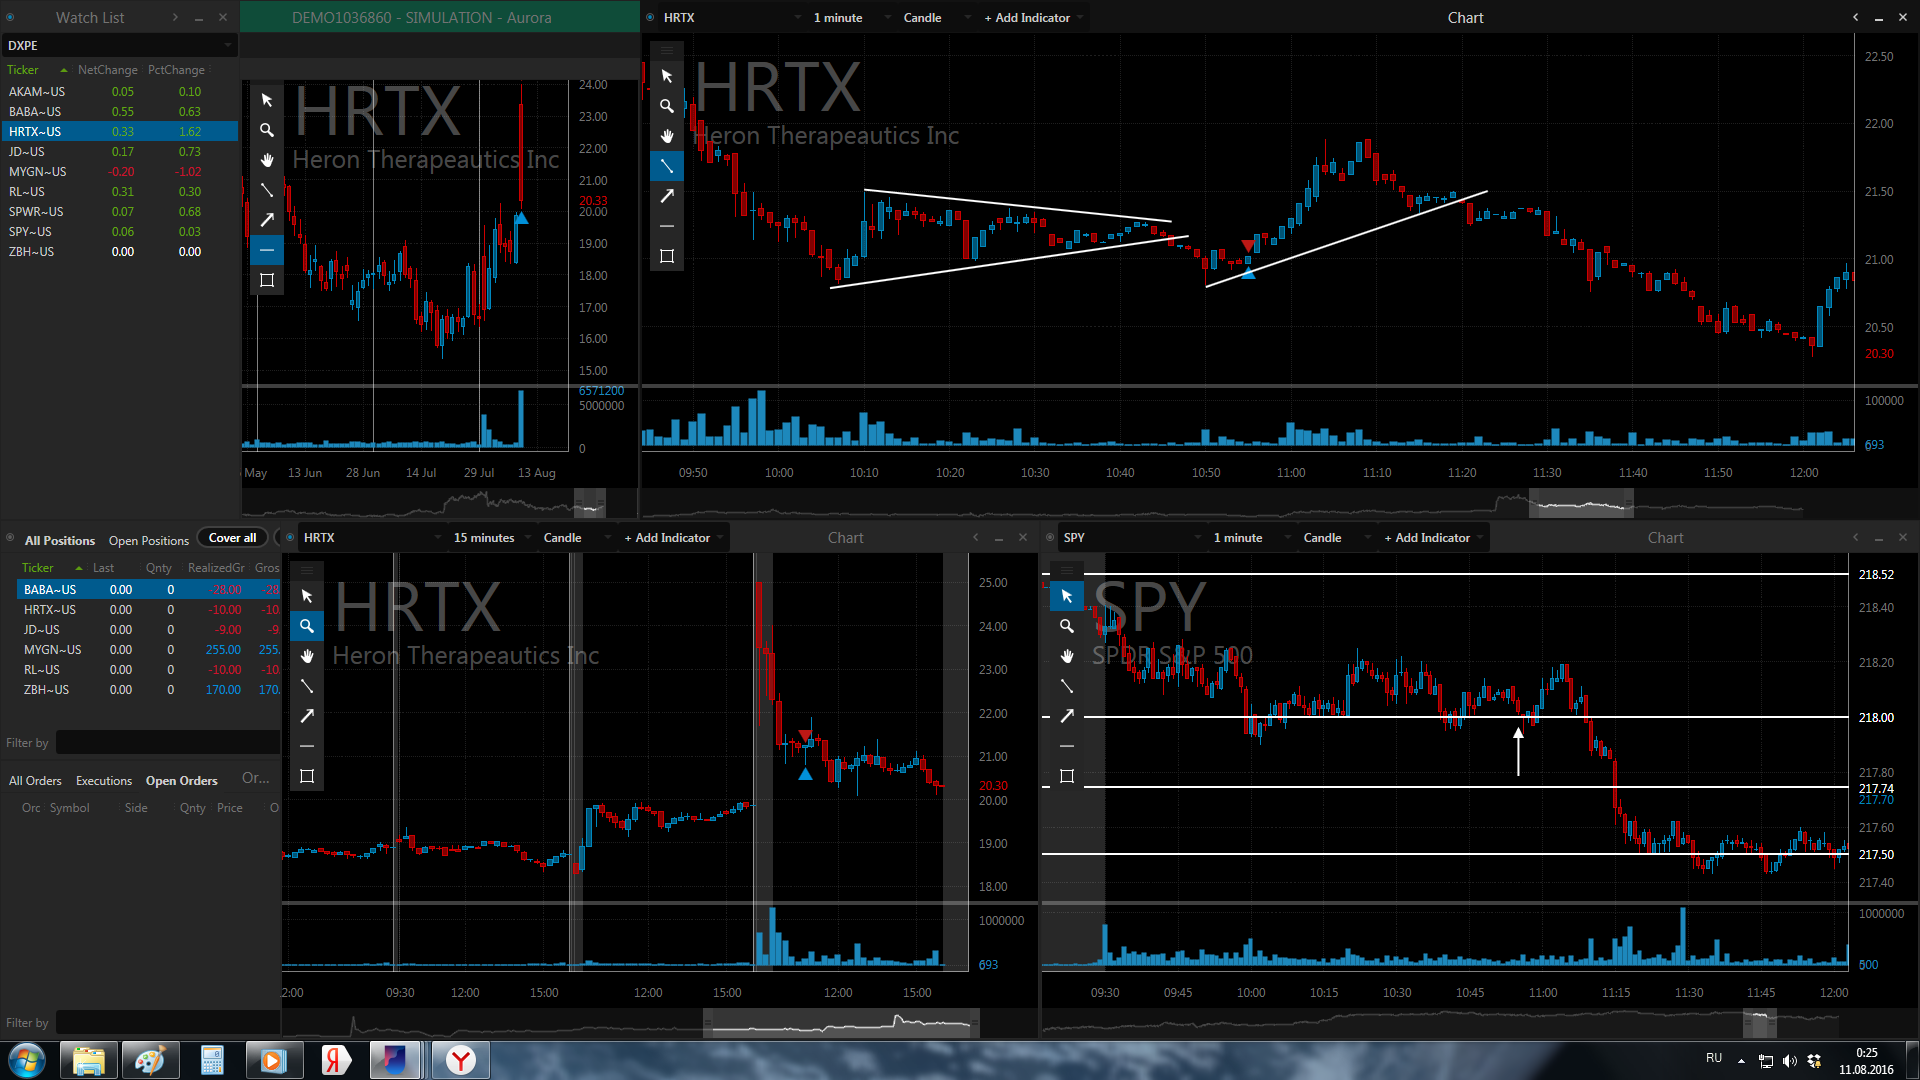Image resolution: width=1920 pixels, height=1080 pixels.
Task: Select hand tool on HRTX 15 minutes chart
Action: [x=307, y=656]
